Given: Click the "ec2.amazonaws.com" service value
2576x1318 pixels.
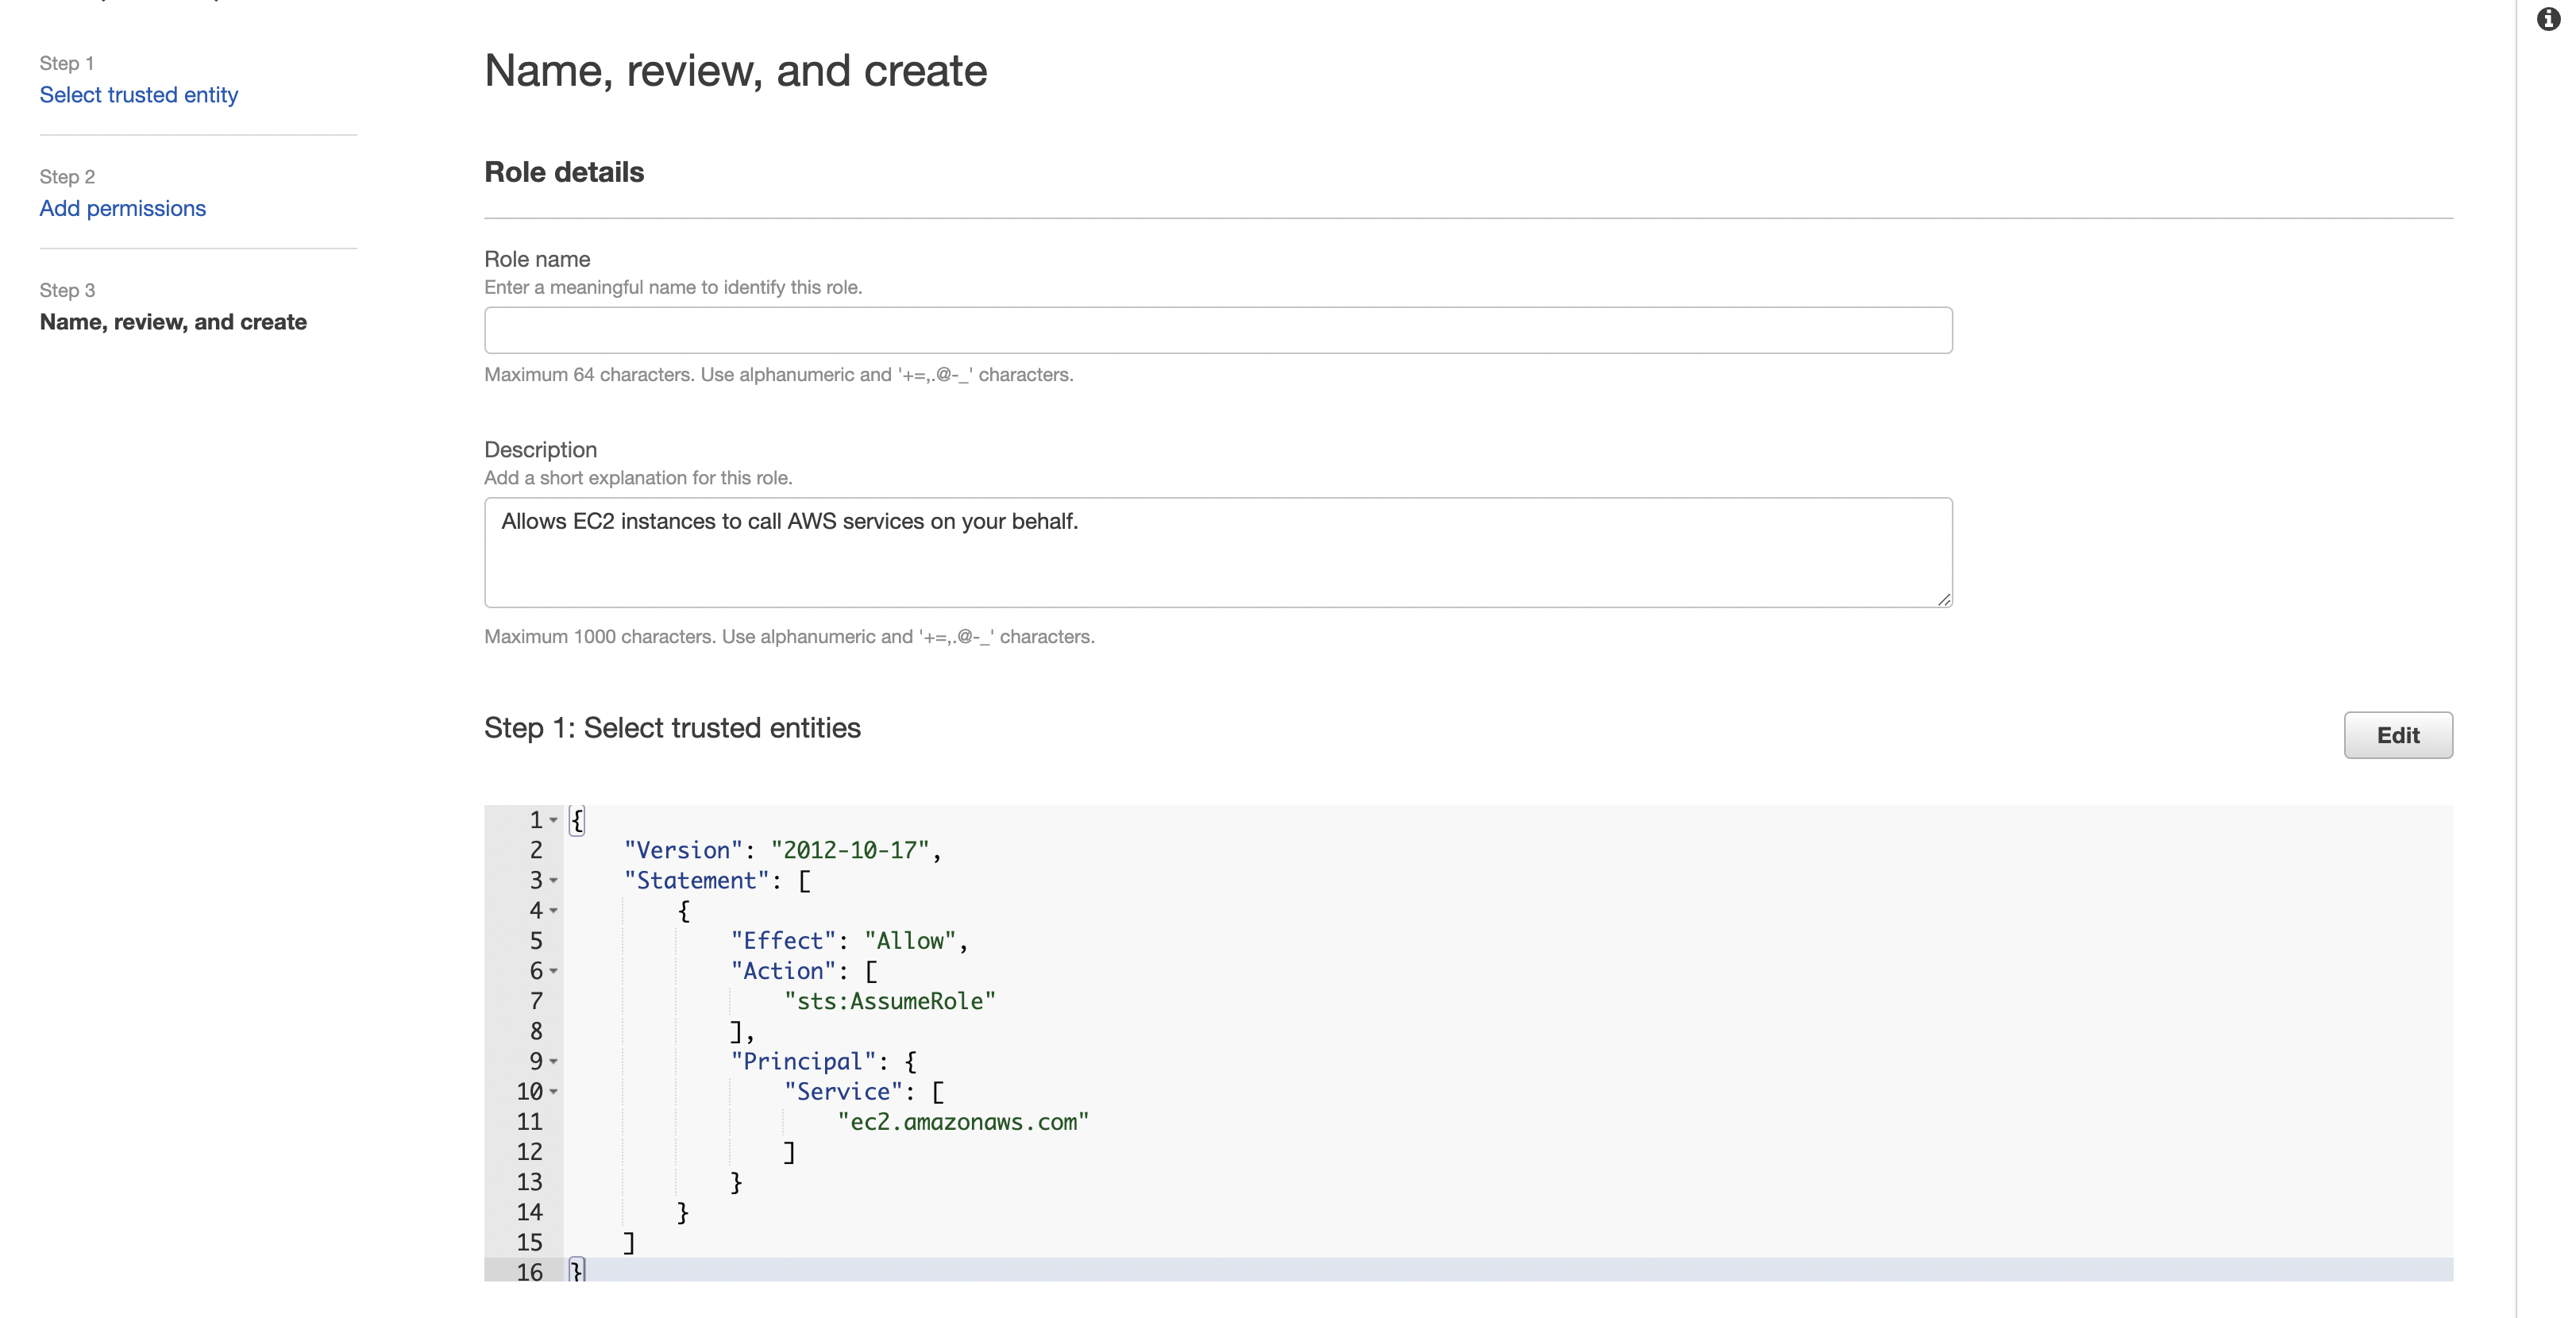Looking at the screenshot, I should tap(963, 1122).
